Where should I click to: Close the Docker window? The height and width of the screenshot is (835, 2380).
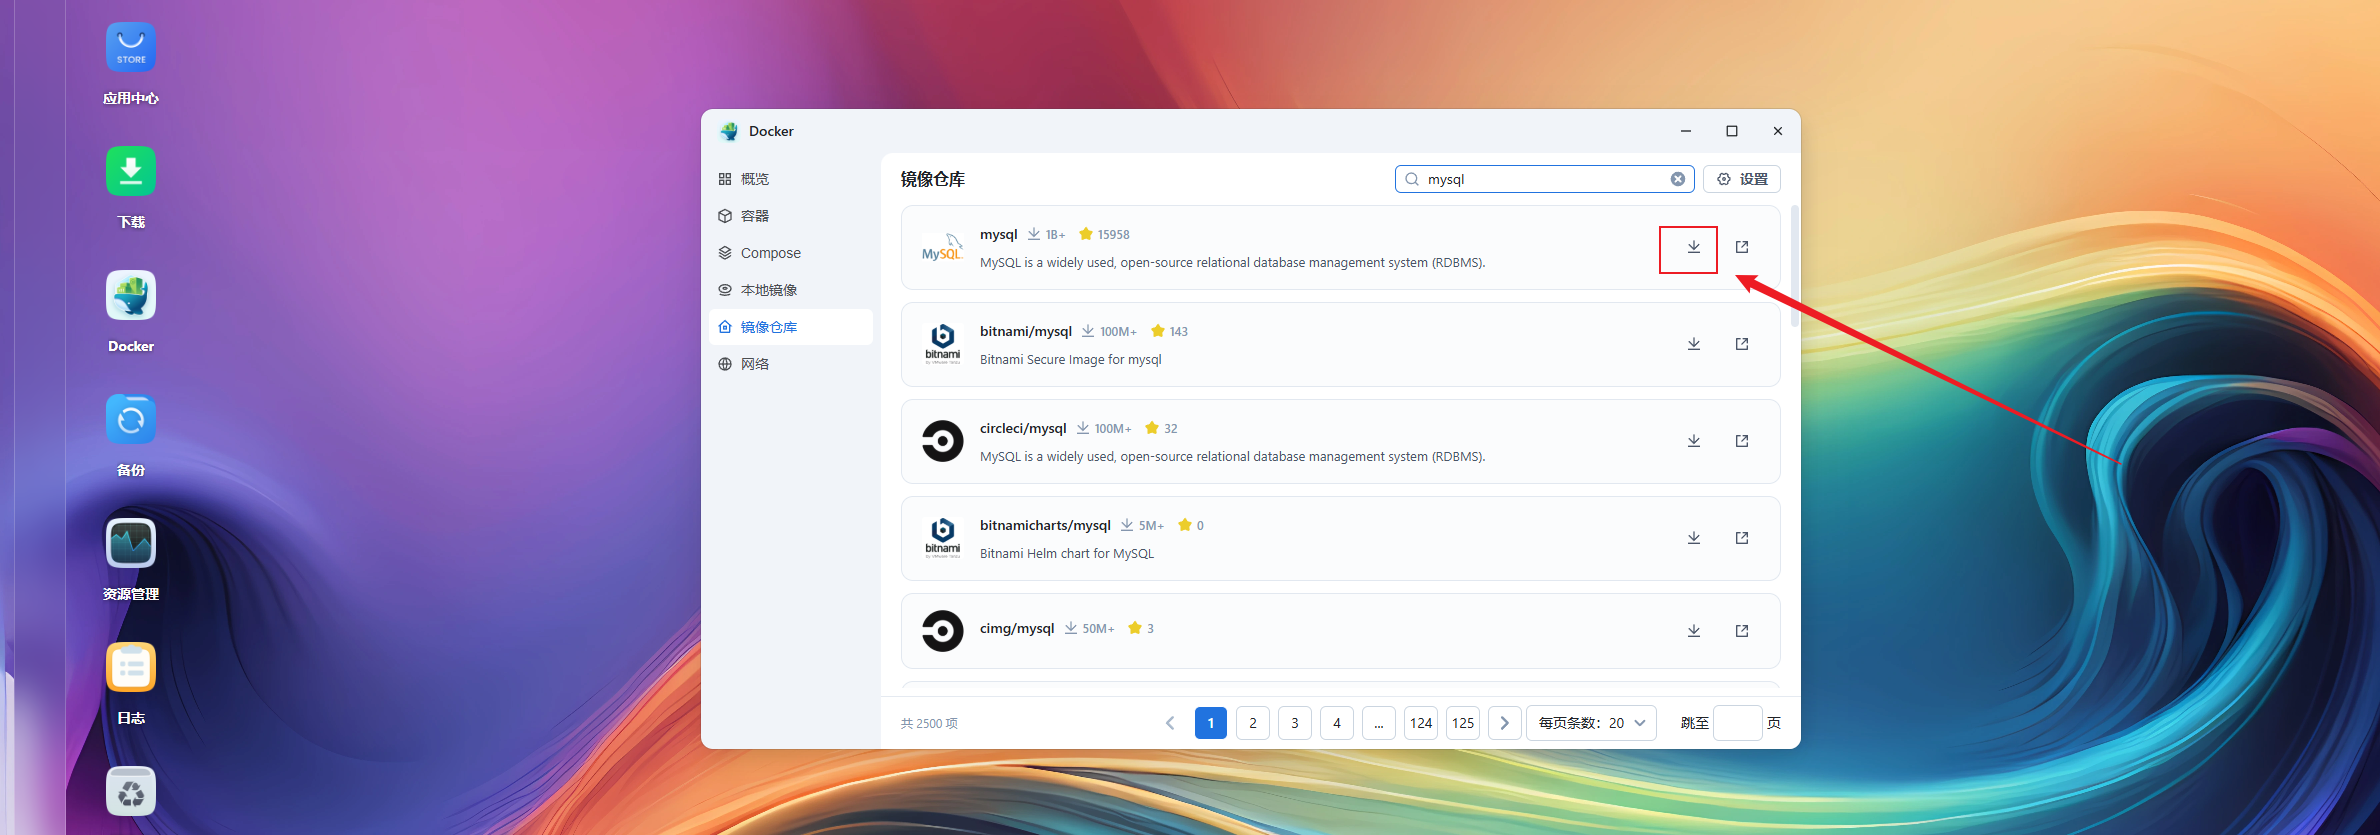[1778, 131]
